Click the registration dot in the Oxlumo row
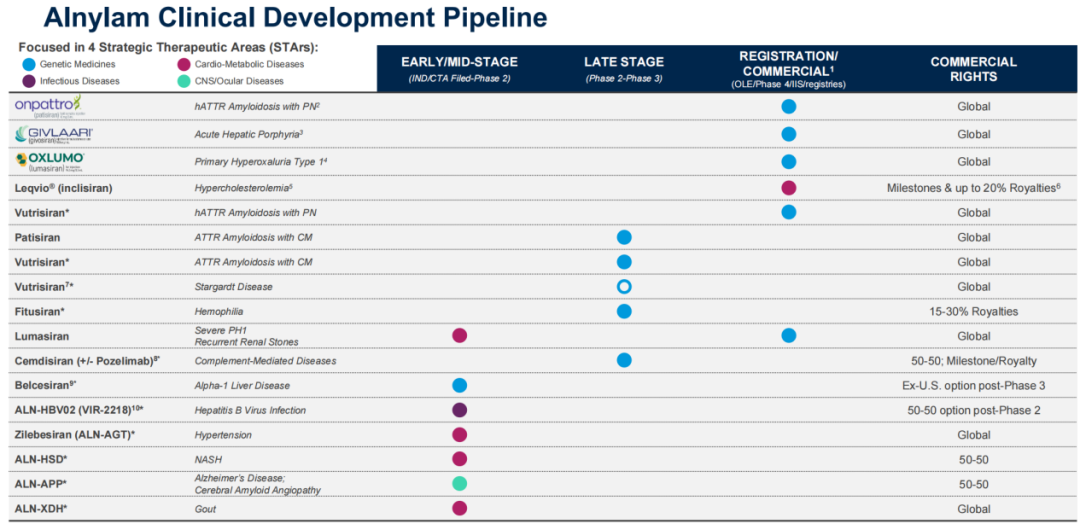This screenshot has width=1080, height=524. [789, 161]
